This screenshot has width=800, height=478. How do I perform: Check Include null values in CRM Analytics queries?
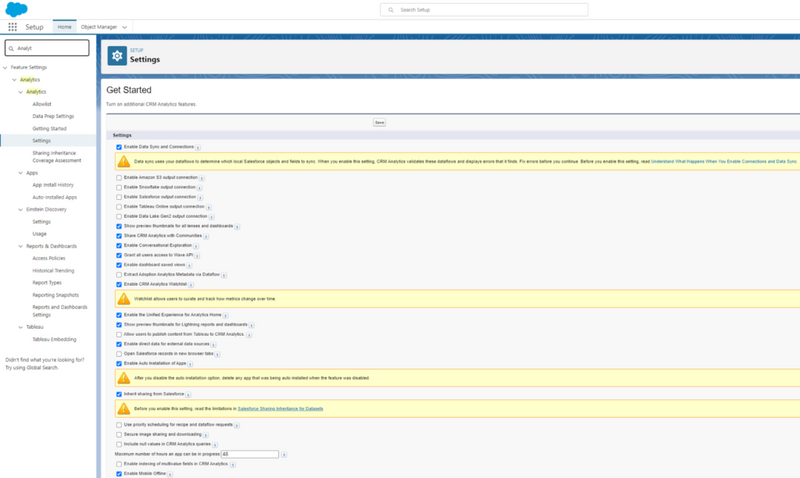click(119, 444)
